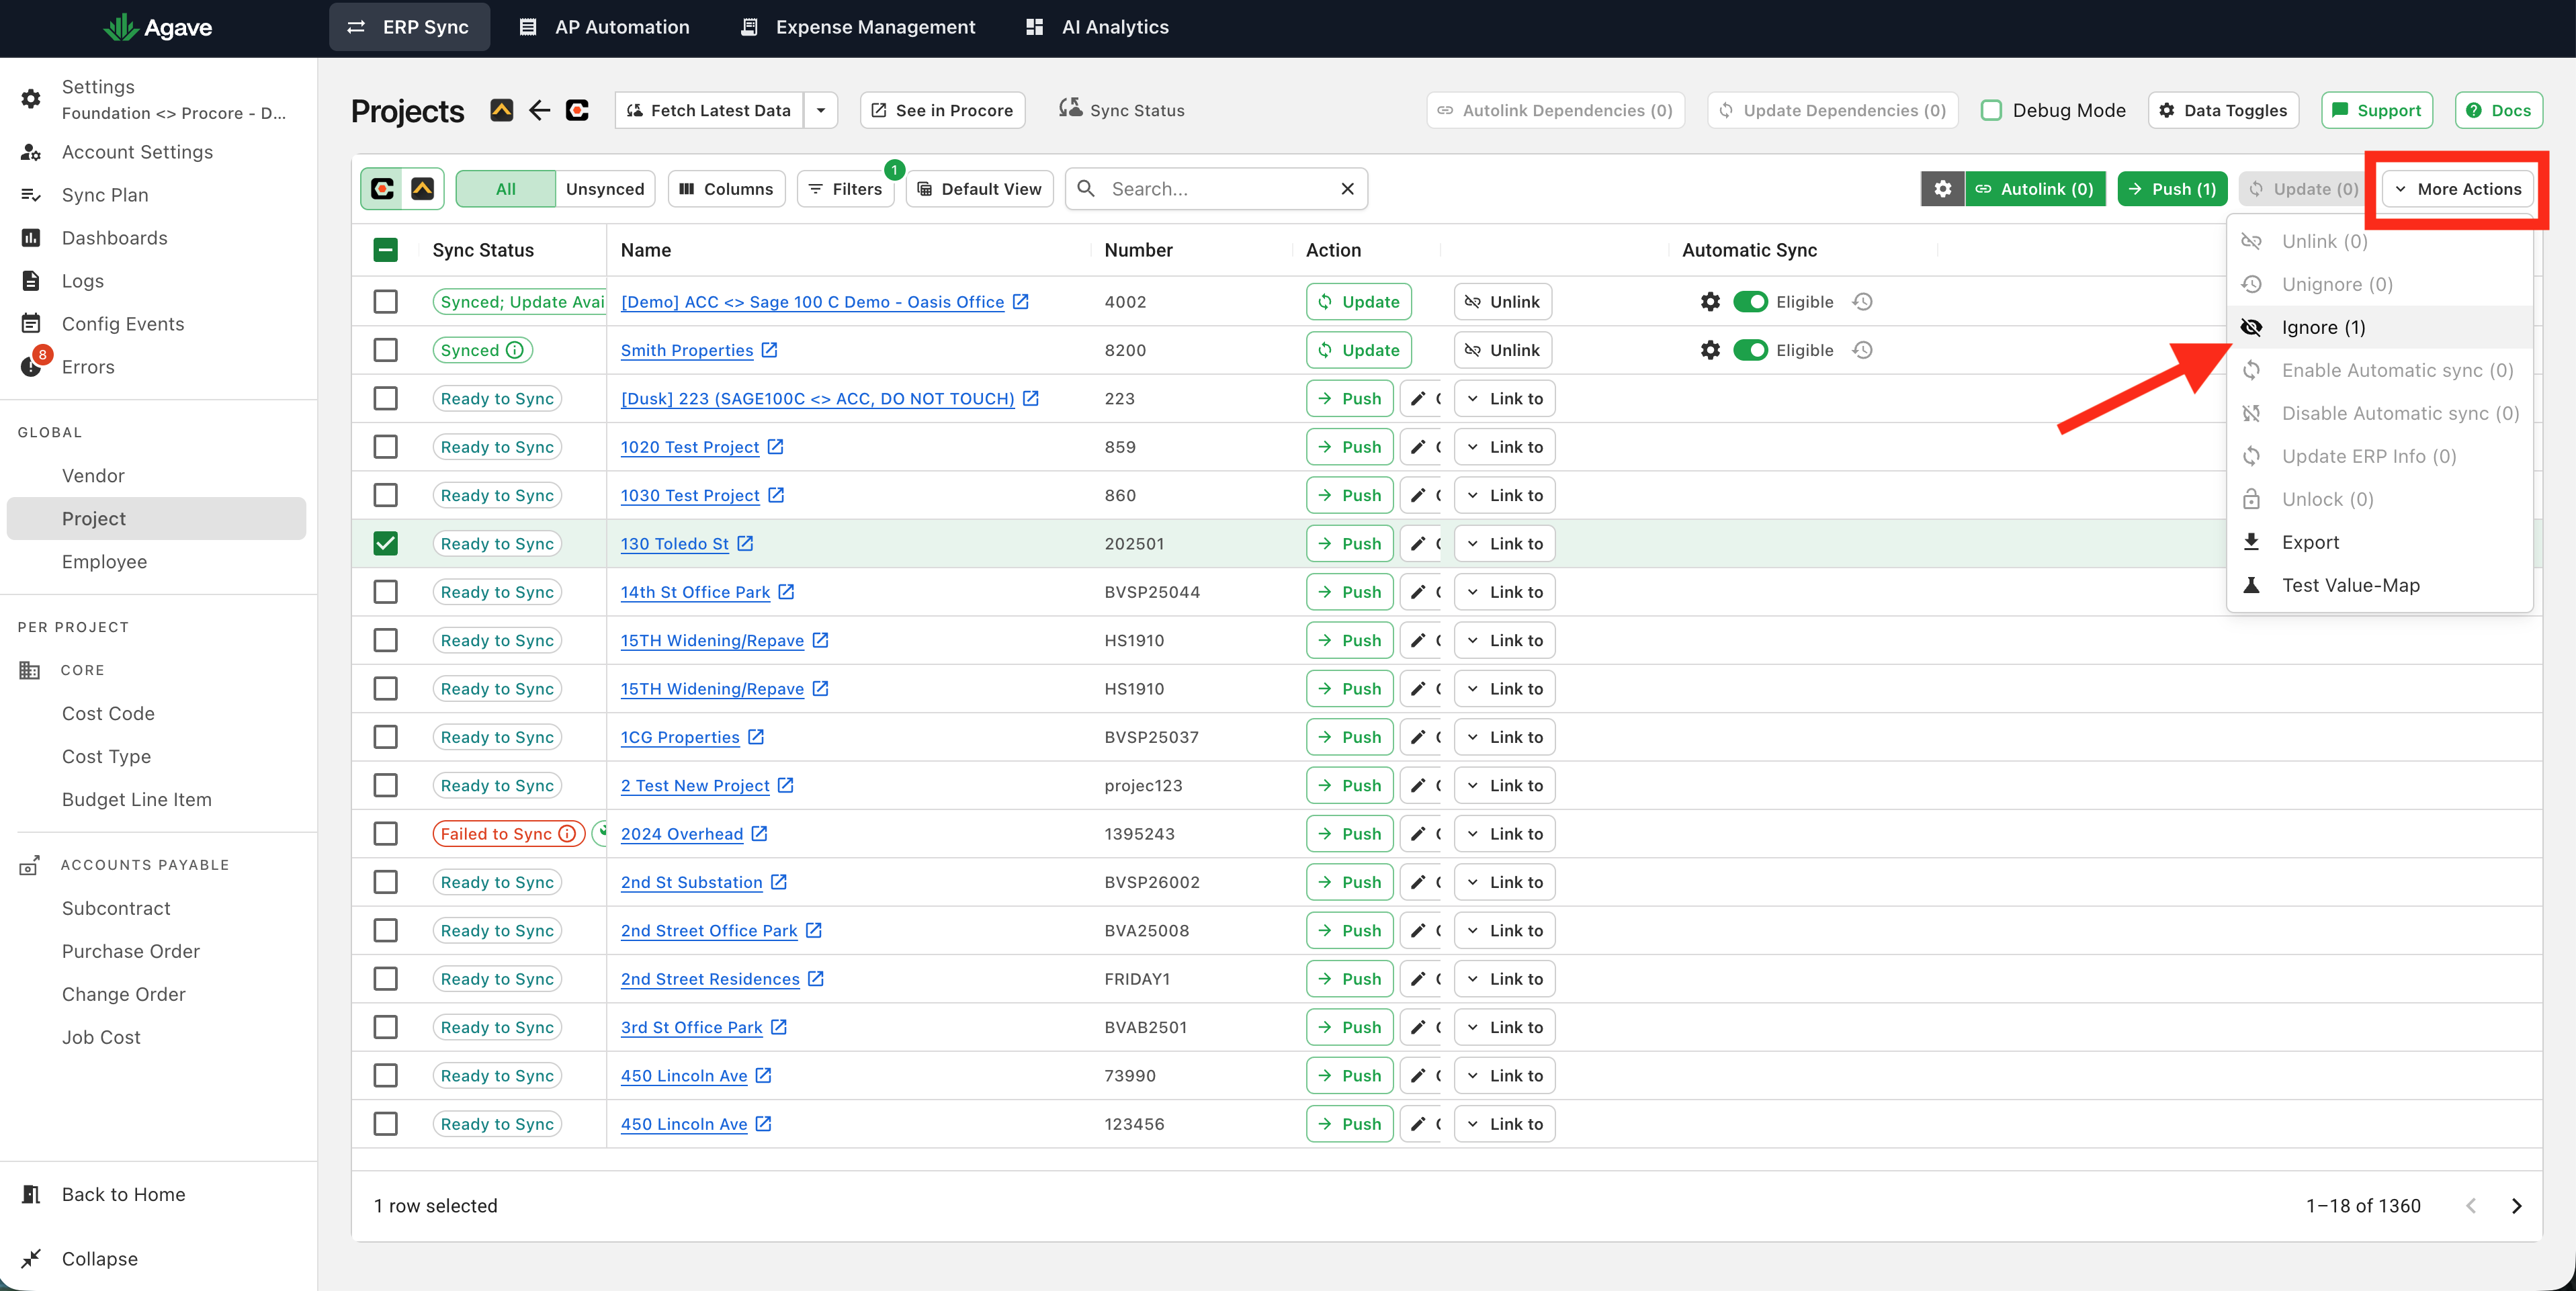Toggle automatic sync off for Smith Properties
Image resolution: width=2576 pixels, height=1291 pixels.
[1750, 350]
